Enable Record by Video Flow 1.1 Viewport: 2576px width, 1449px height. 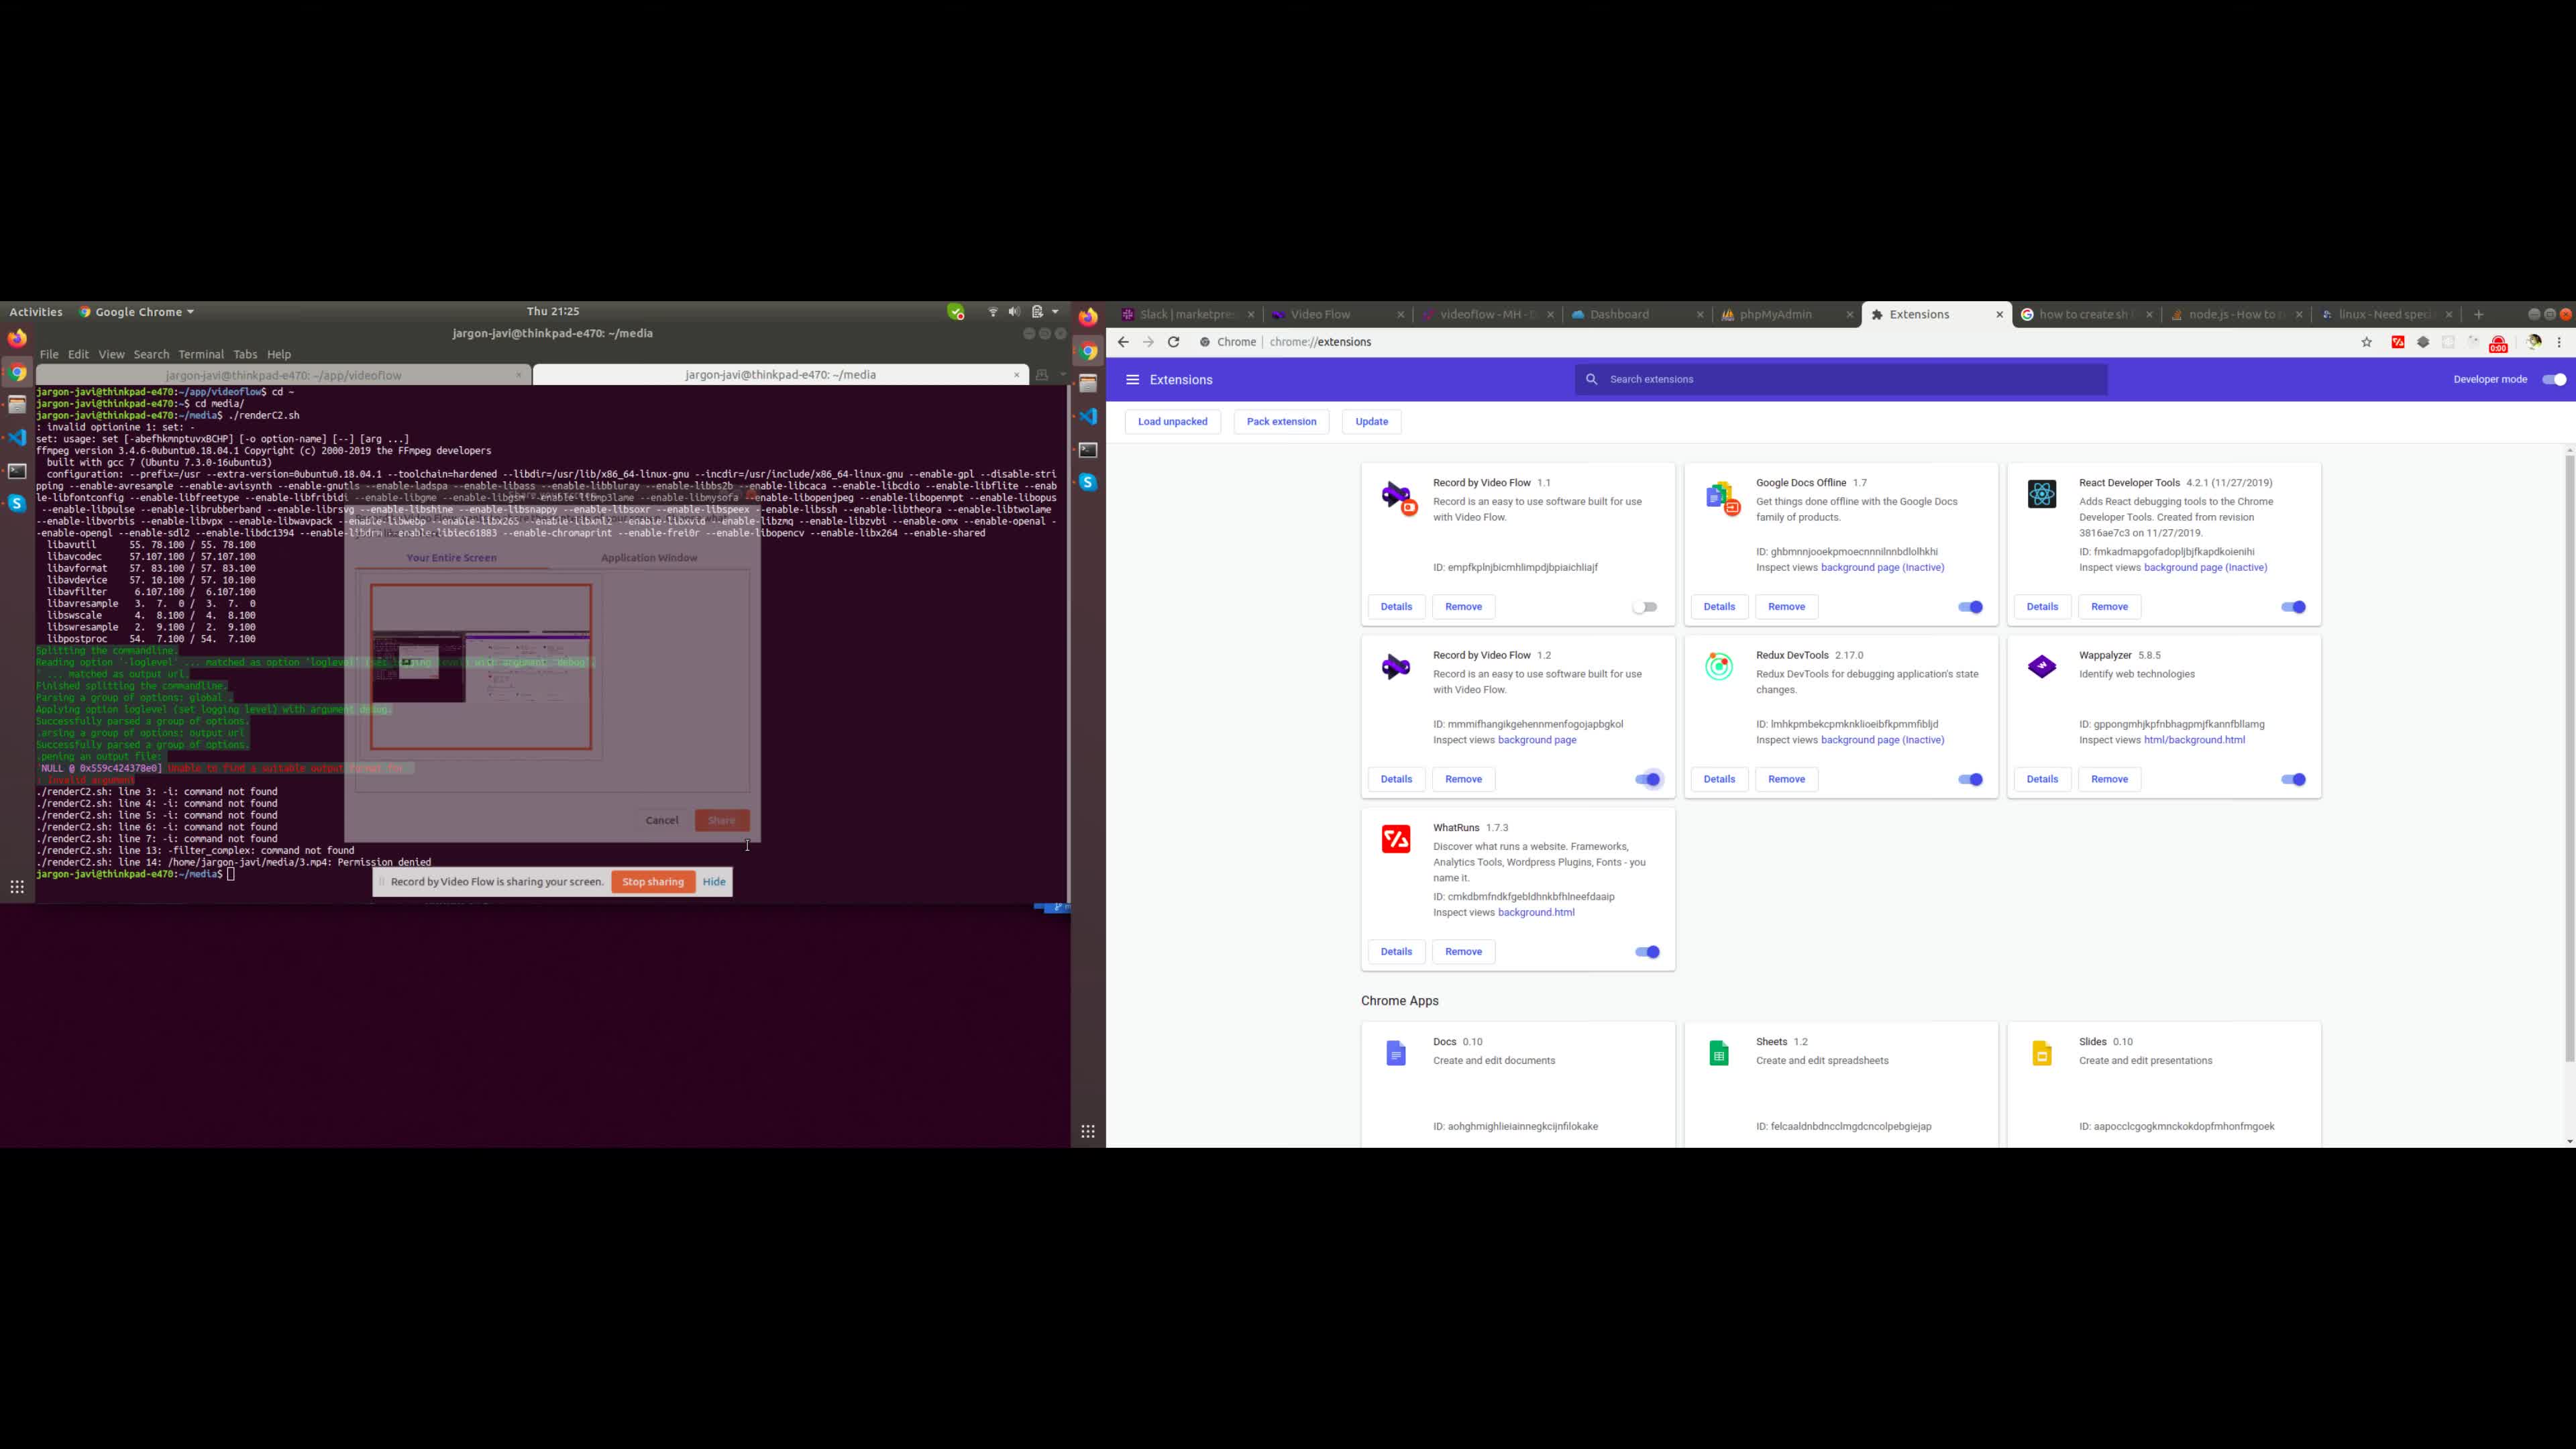(1645, 607)
